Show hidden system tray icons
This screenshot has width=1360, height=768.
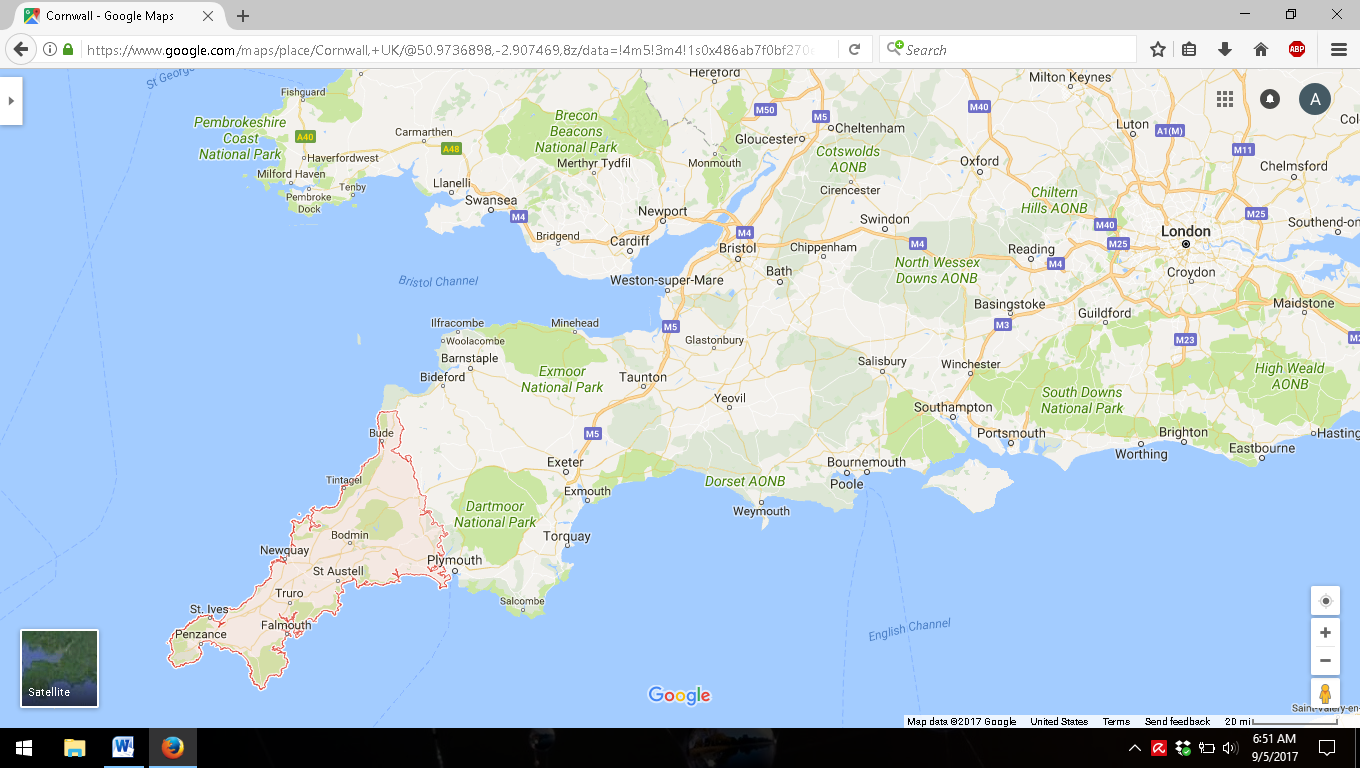click(x=1135, y=748)
